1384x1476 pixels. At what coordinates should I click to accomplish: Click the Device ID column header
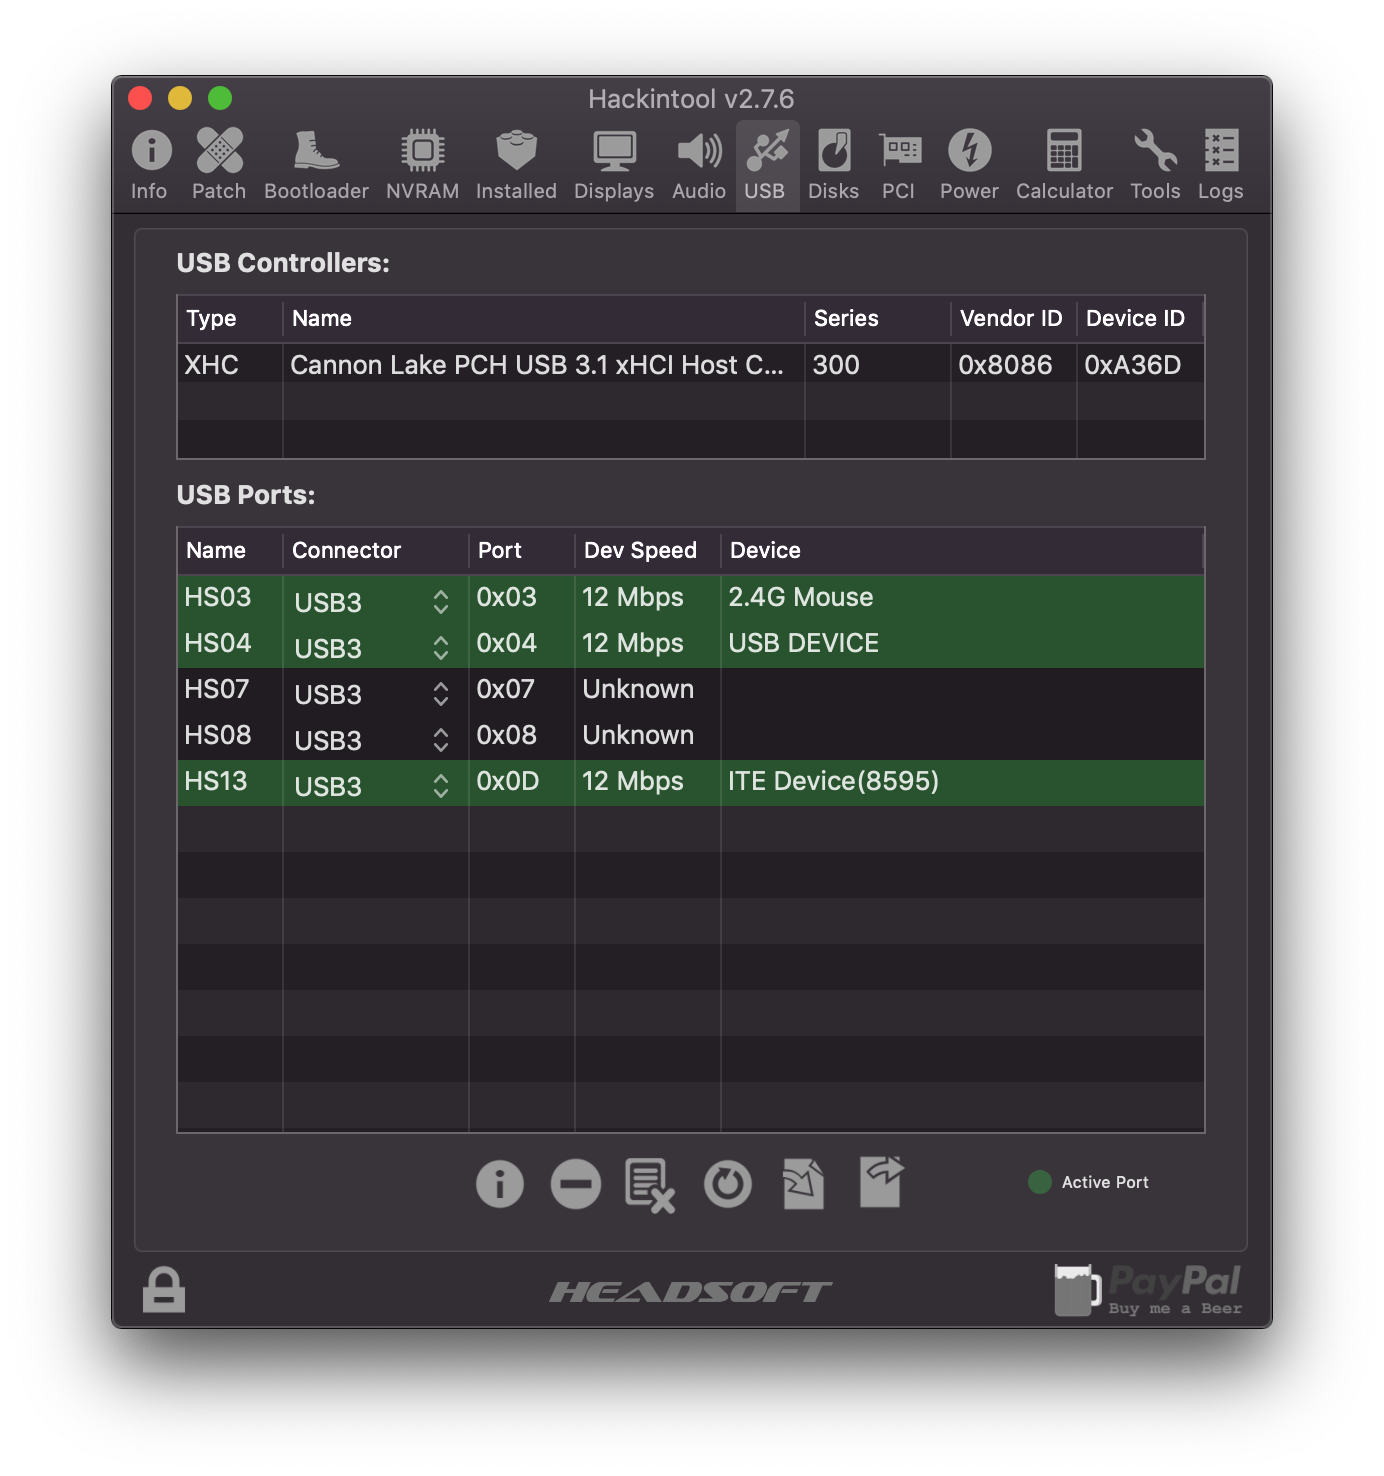1140,318
